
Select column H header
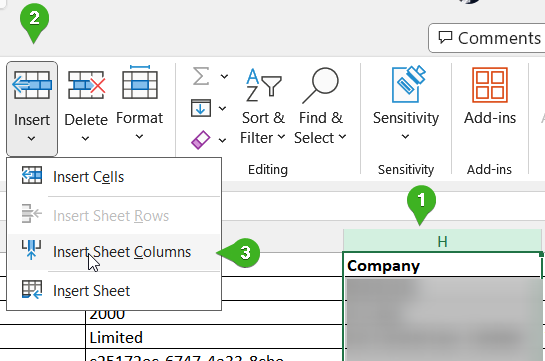click(x=442, y=241)
